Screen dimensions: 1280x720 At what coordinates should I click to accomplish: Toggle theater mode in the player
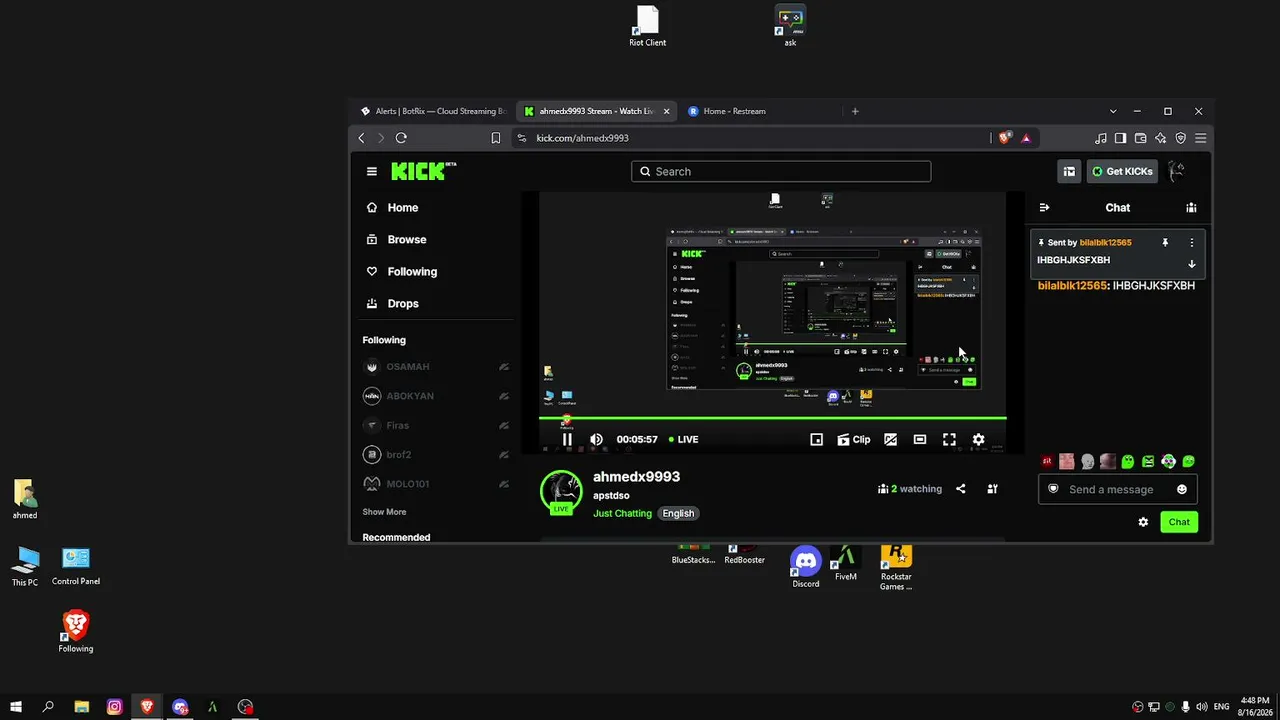(920, 439)
